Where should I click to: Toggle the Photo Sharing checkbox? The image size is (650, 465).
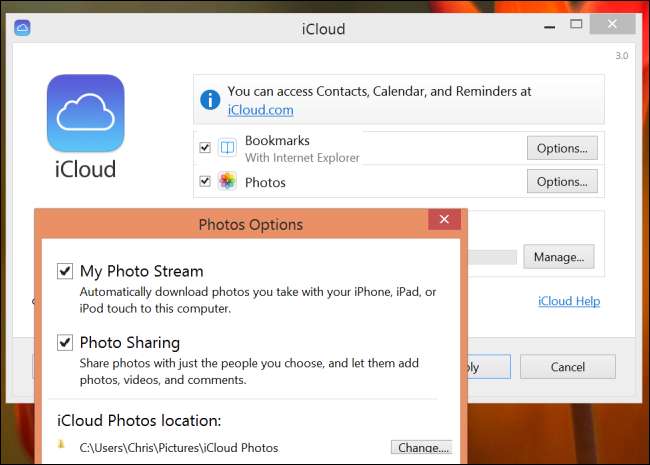click(x=65, y=342)
